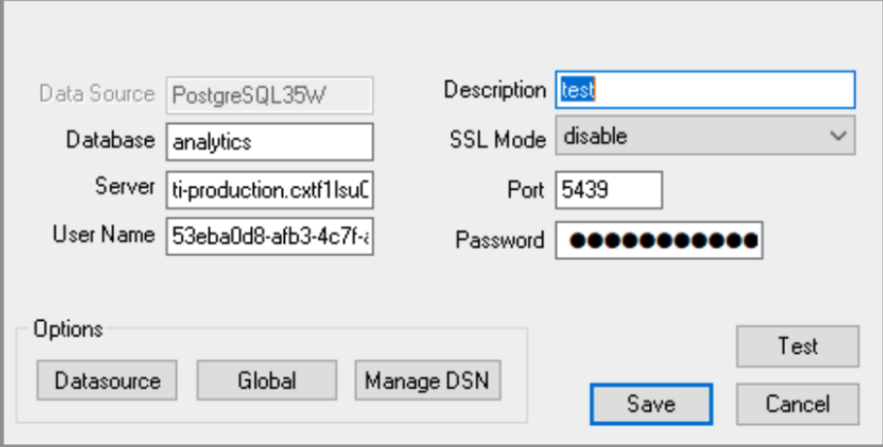883x447 pixels.
Task: Click the User Name label
Action: pos(104,235)
